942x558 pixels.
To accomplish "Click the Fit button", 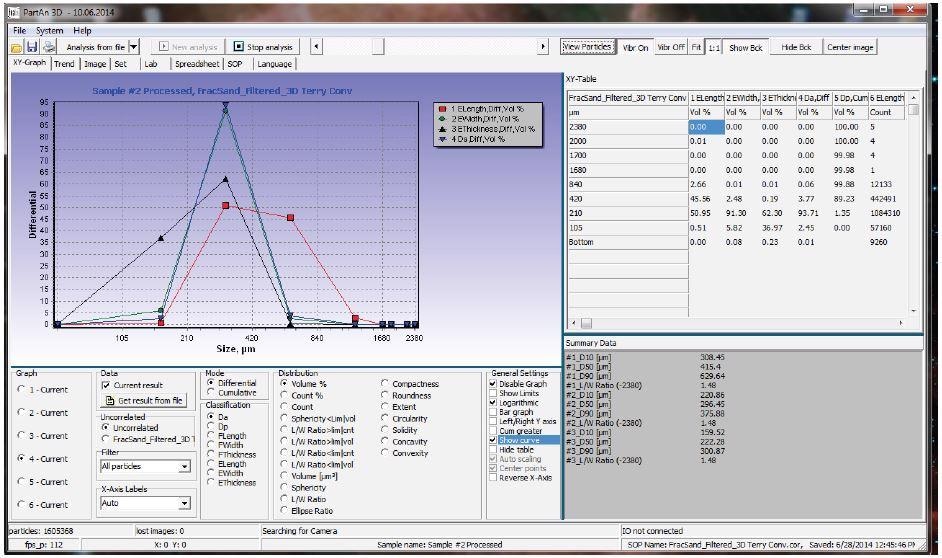I will click(696, 47).
